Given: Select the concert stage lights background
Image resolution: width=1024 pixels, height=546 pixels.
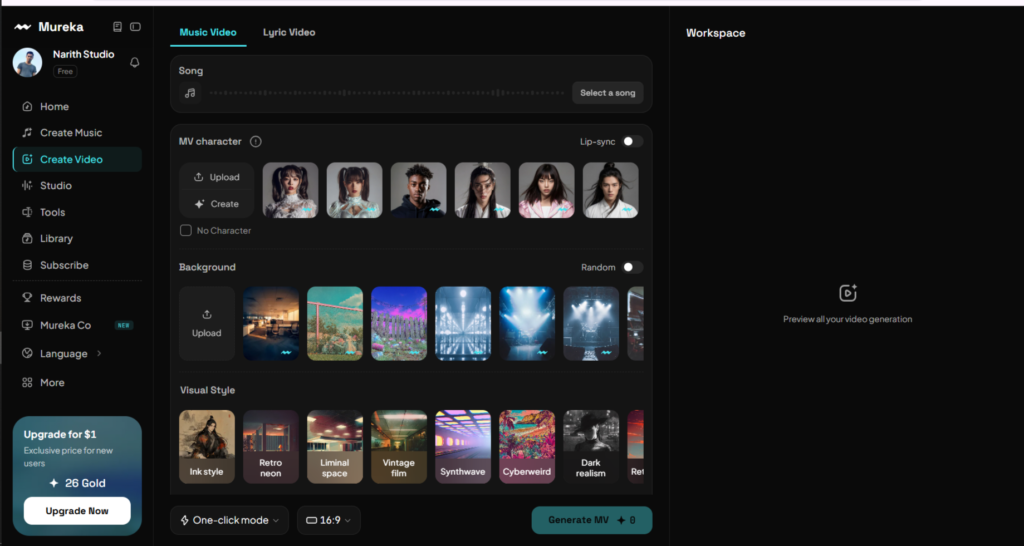Looking at the screenshot, I should [x=591, y=323].
